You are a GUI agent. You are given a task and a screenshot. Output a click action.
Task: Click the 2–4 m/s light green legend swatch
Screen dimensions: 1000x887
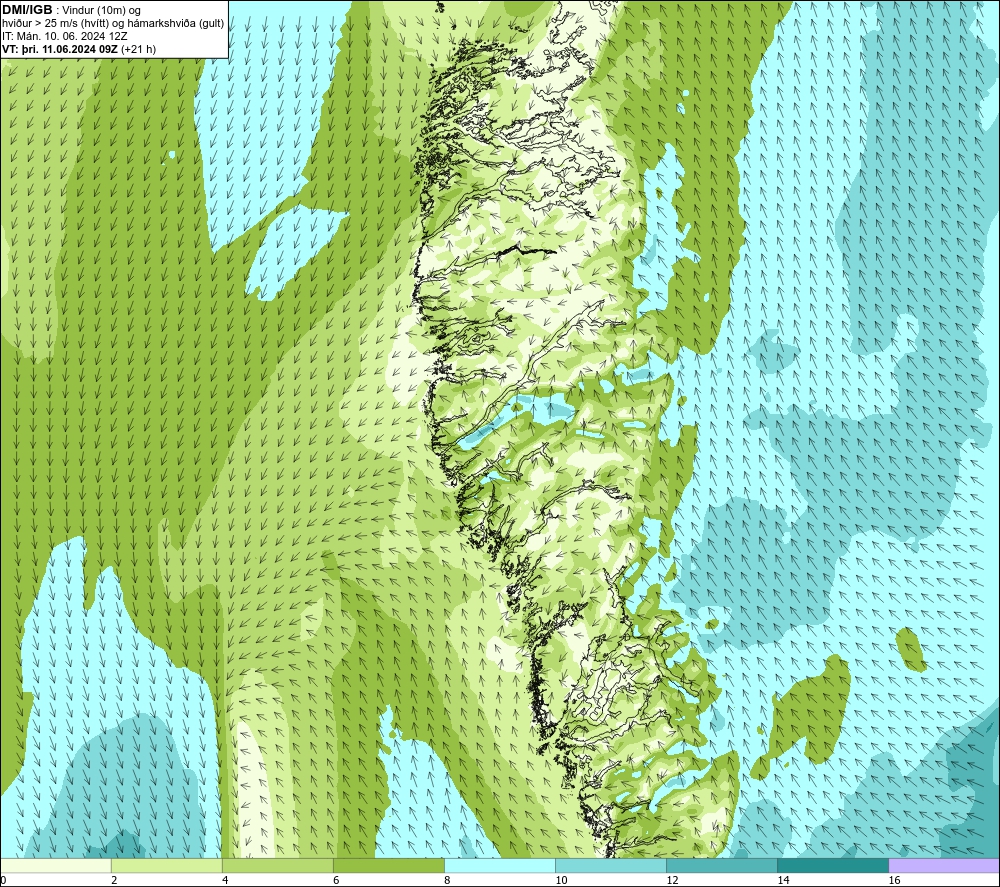pos(167,865)
